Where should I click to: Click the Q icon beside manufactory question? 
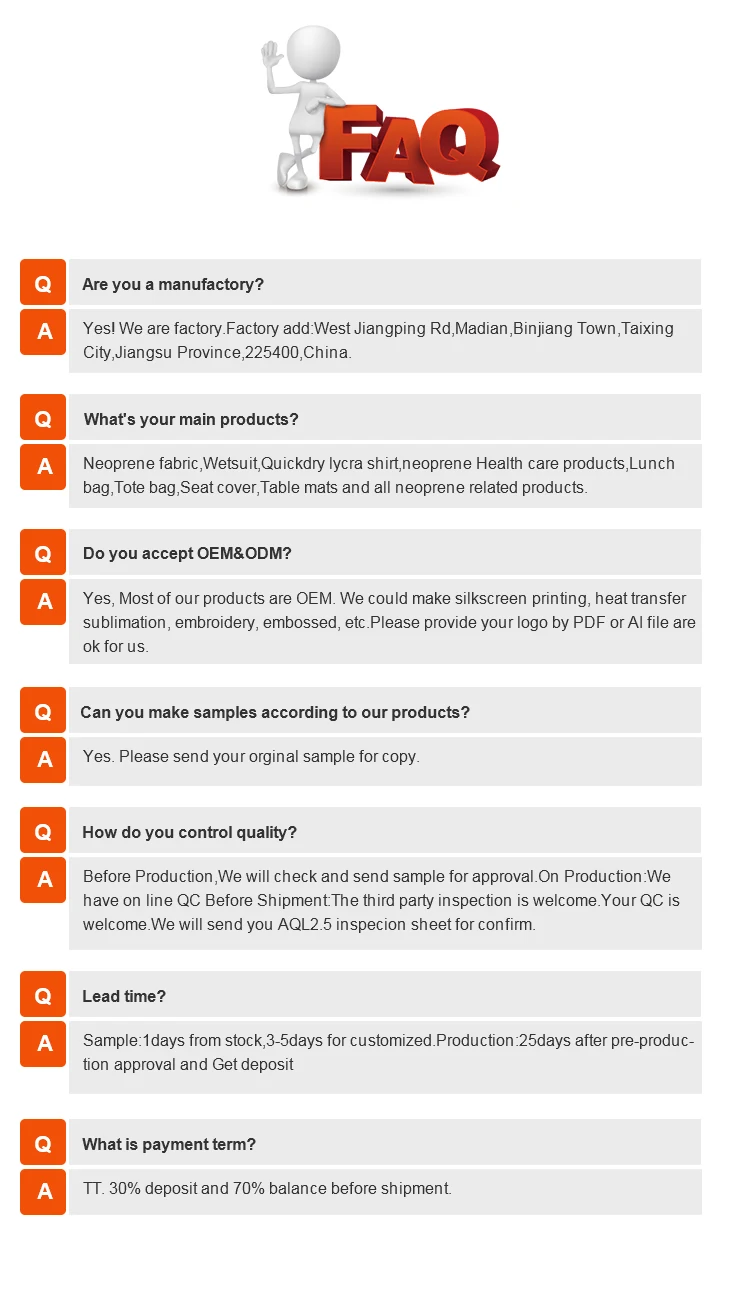(43, 283)
